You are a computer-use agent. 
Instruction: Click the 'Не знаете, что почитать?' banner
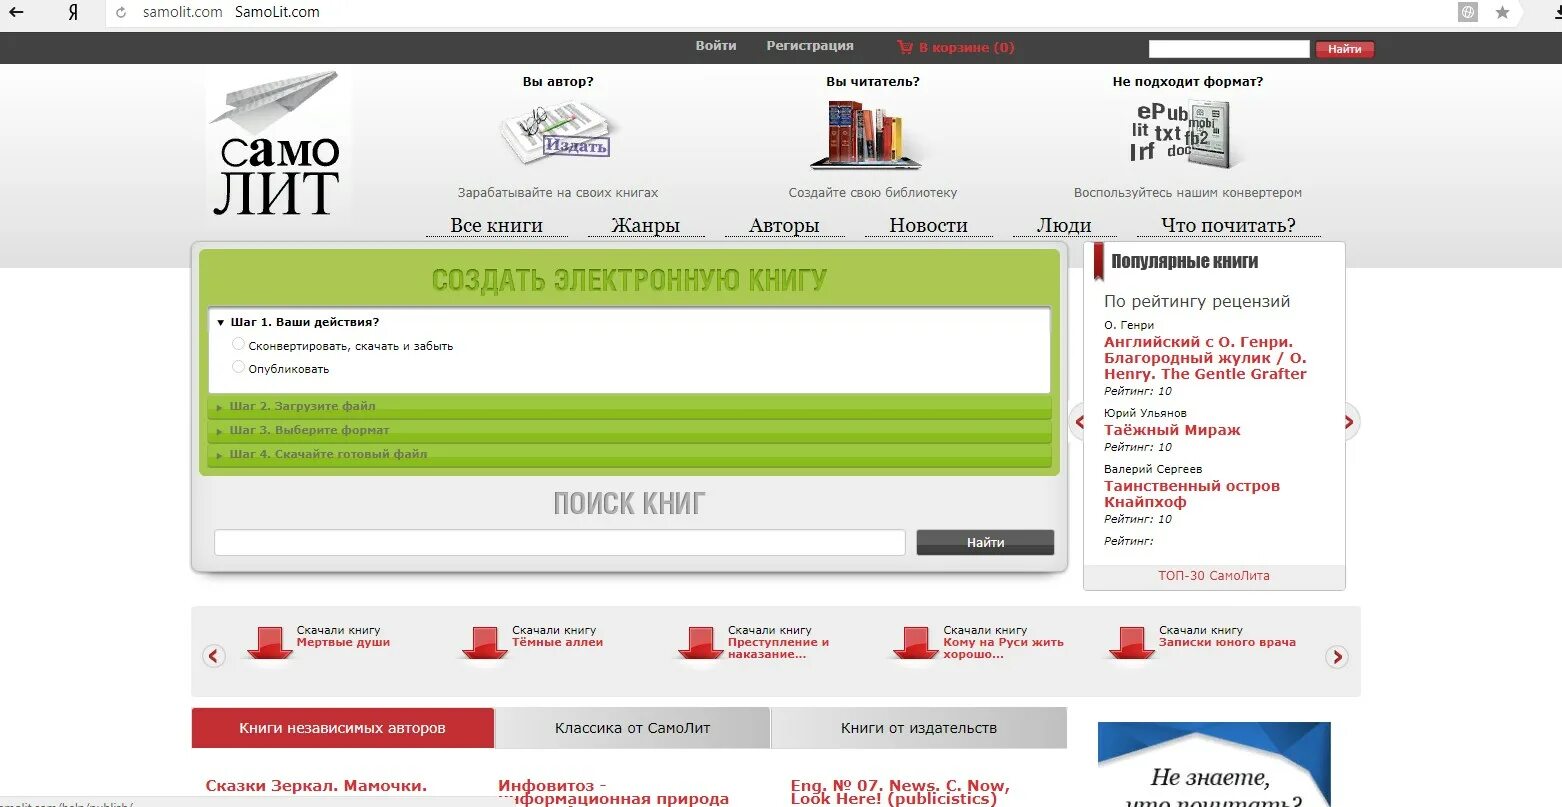[1214, 764]
